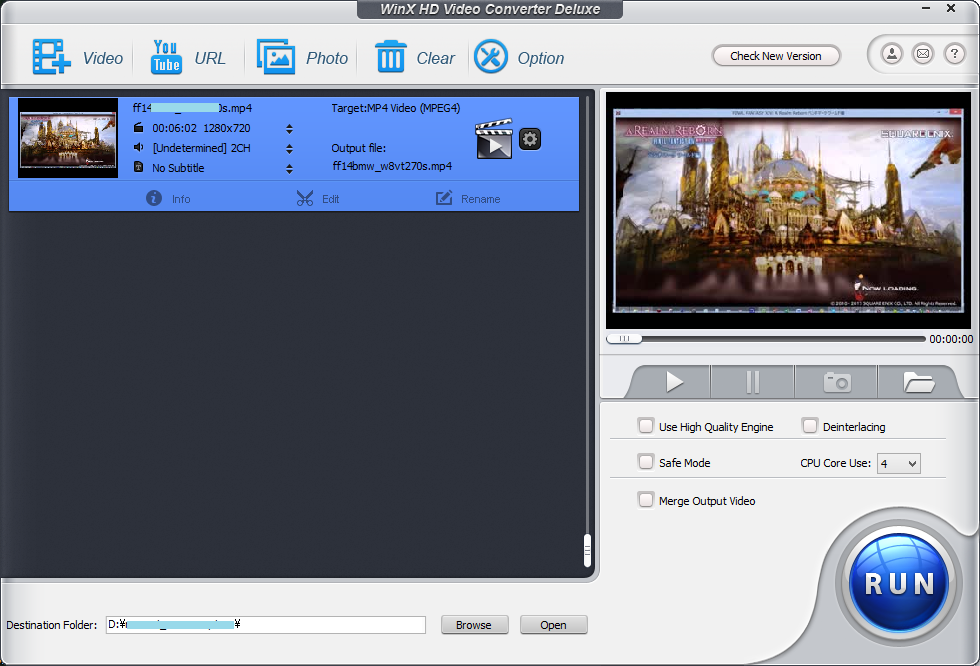Expand the No Subtitle track selector
This screenshot has width=980, height=666.
tap(289, 168)
